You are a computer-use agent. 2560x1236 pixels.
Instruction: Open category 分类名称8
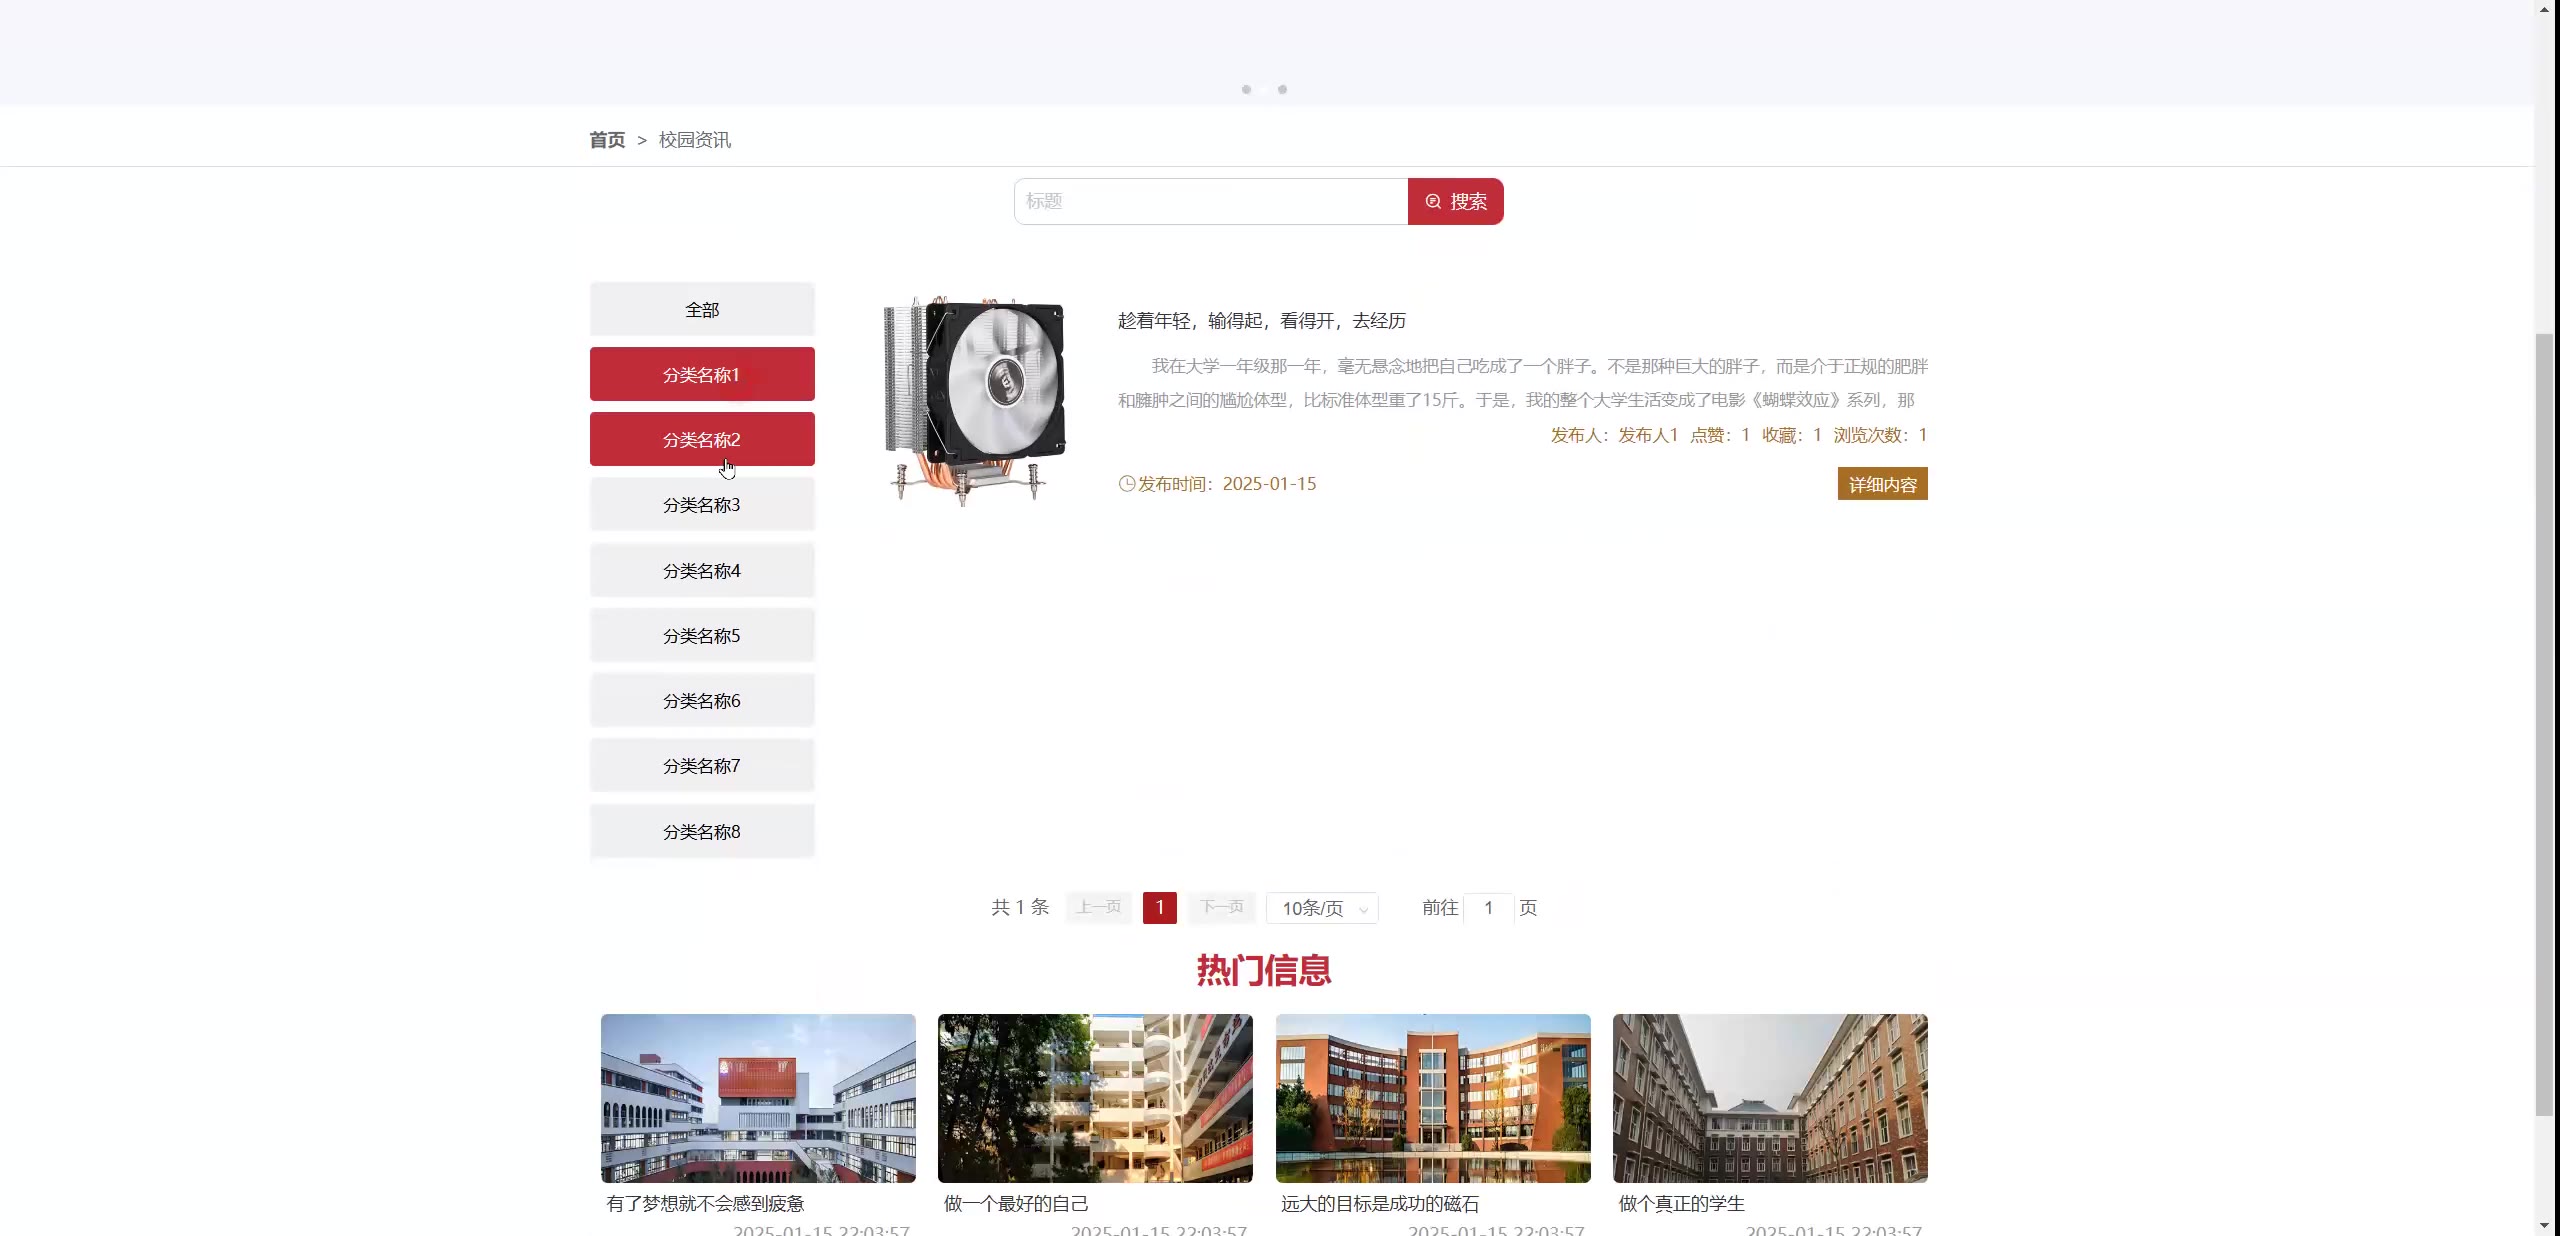click(702, 831)
